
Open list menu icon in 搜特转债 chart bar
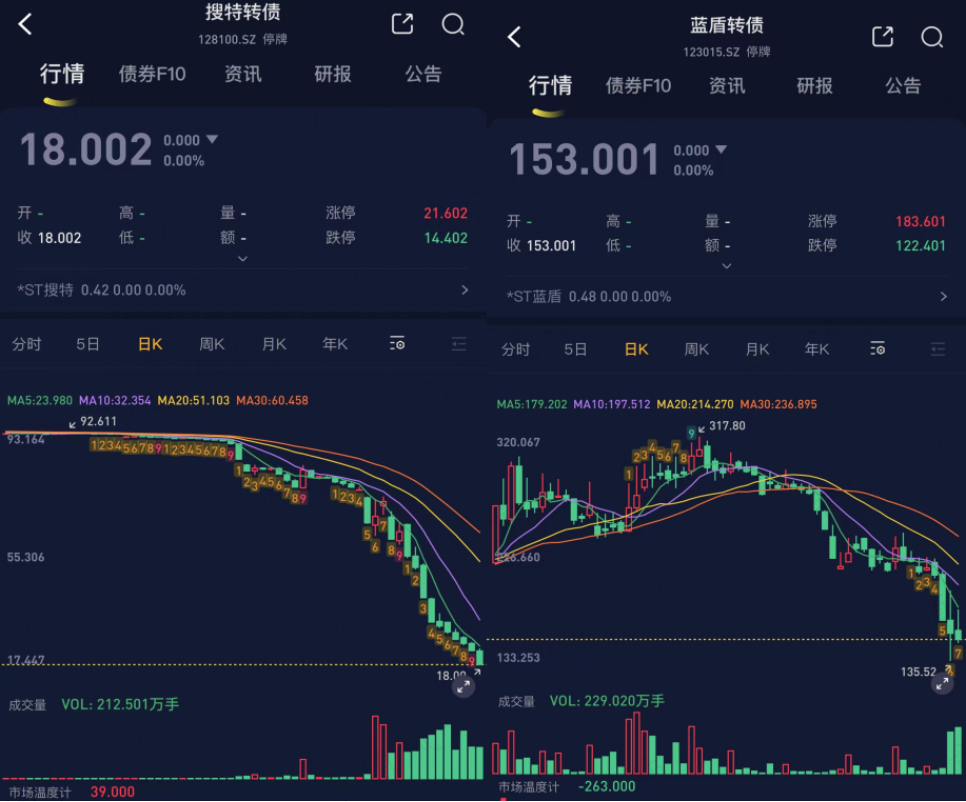tap(458, 344)
